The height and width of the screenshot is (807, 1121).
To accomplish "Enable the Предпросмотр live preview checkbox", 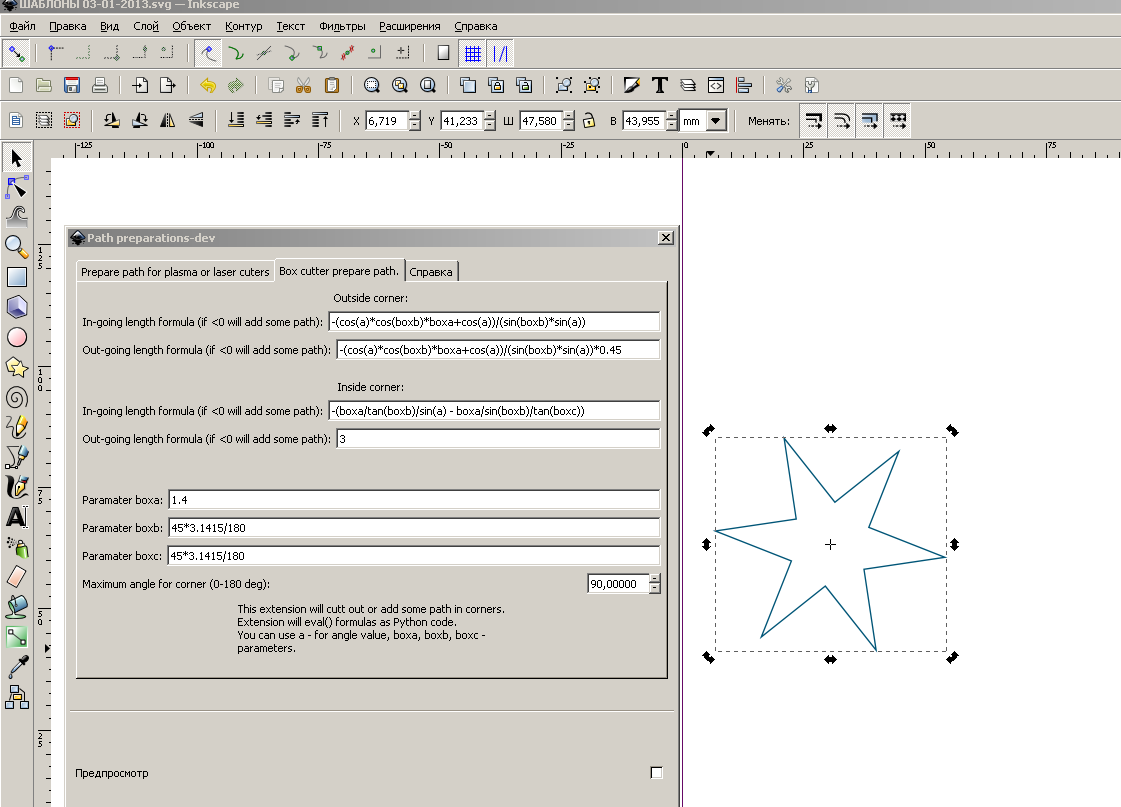I will [x=656, y=772].
